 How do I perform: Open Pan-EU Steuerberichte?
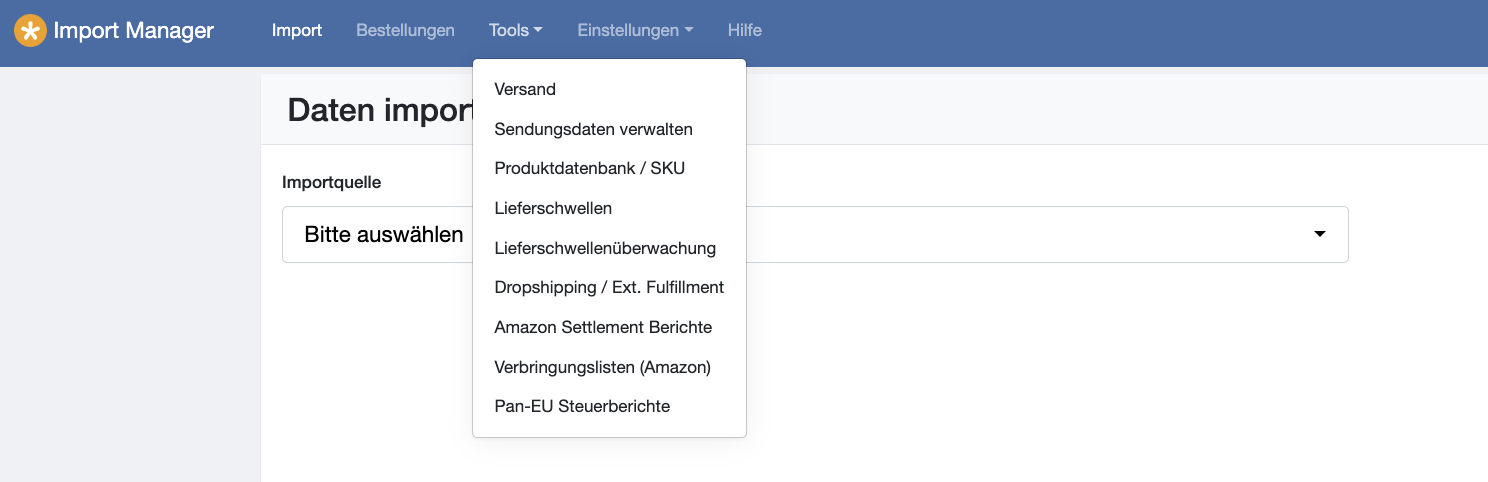[610, 406]
